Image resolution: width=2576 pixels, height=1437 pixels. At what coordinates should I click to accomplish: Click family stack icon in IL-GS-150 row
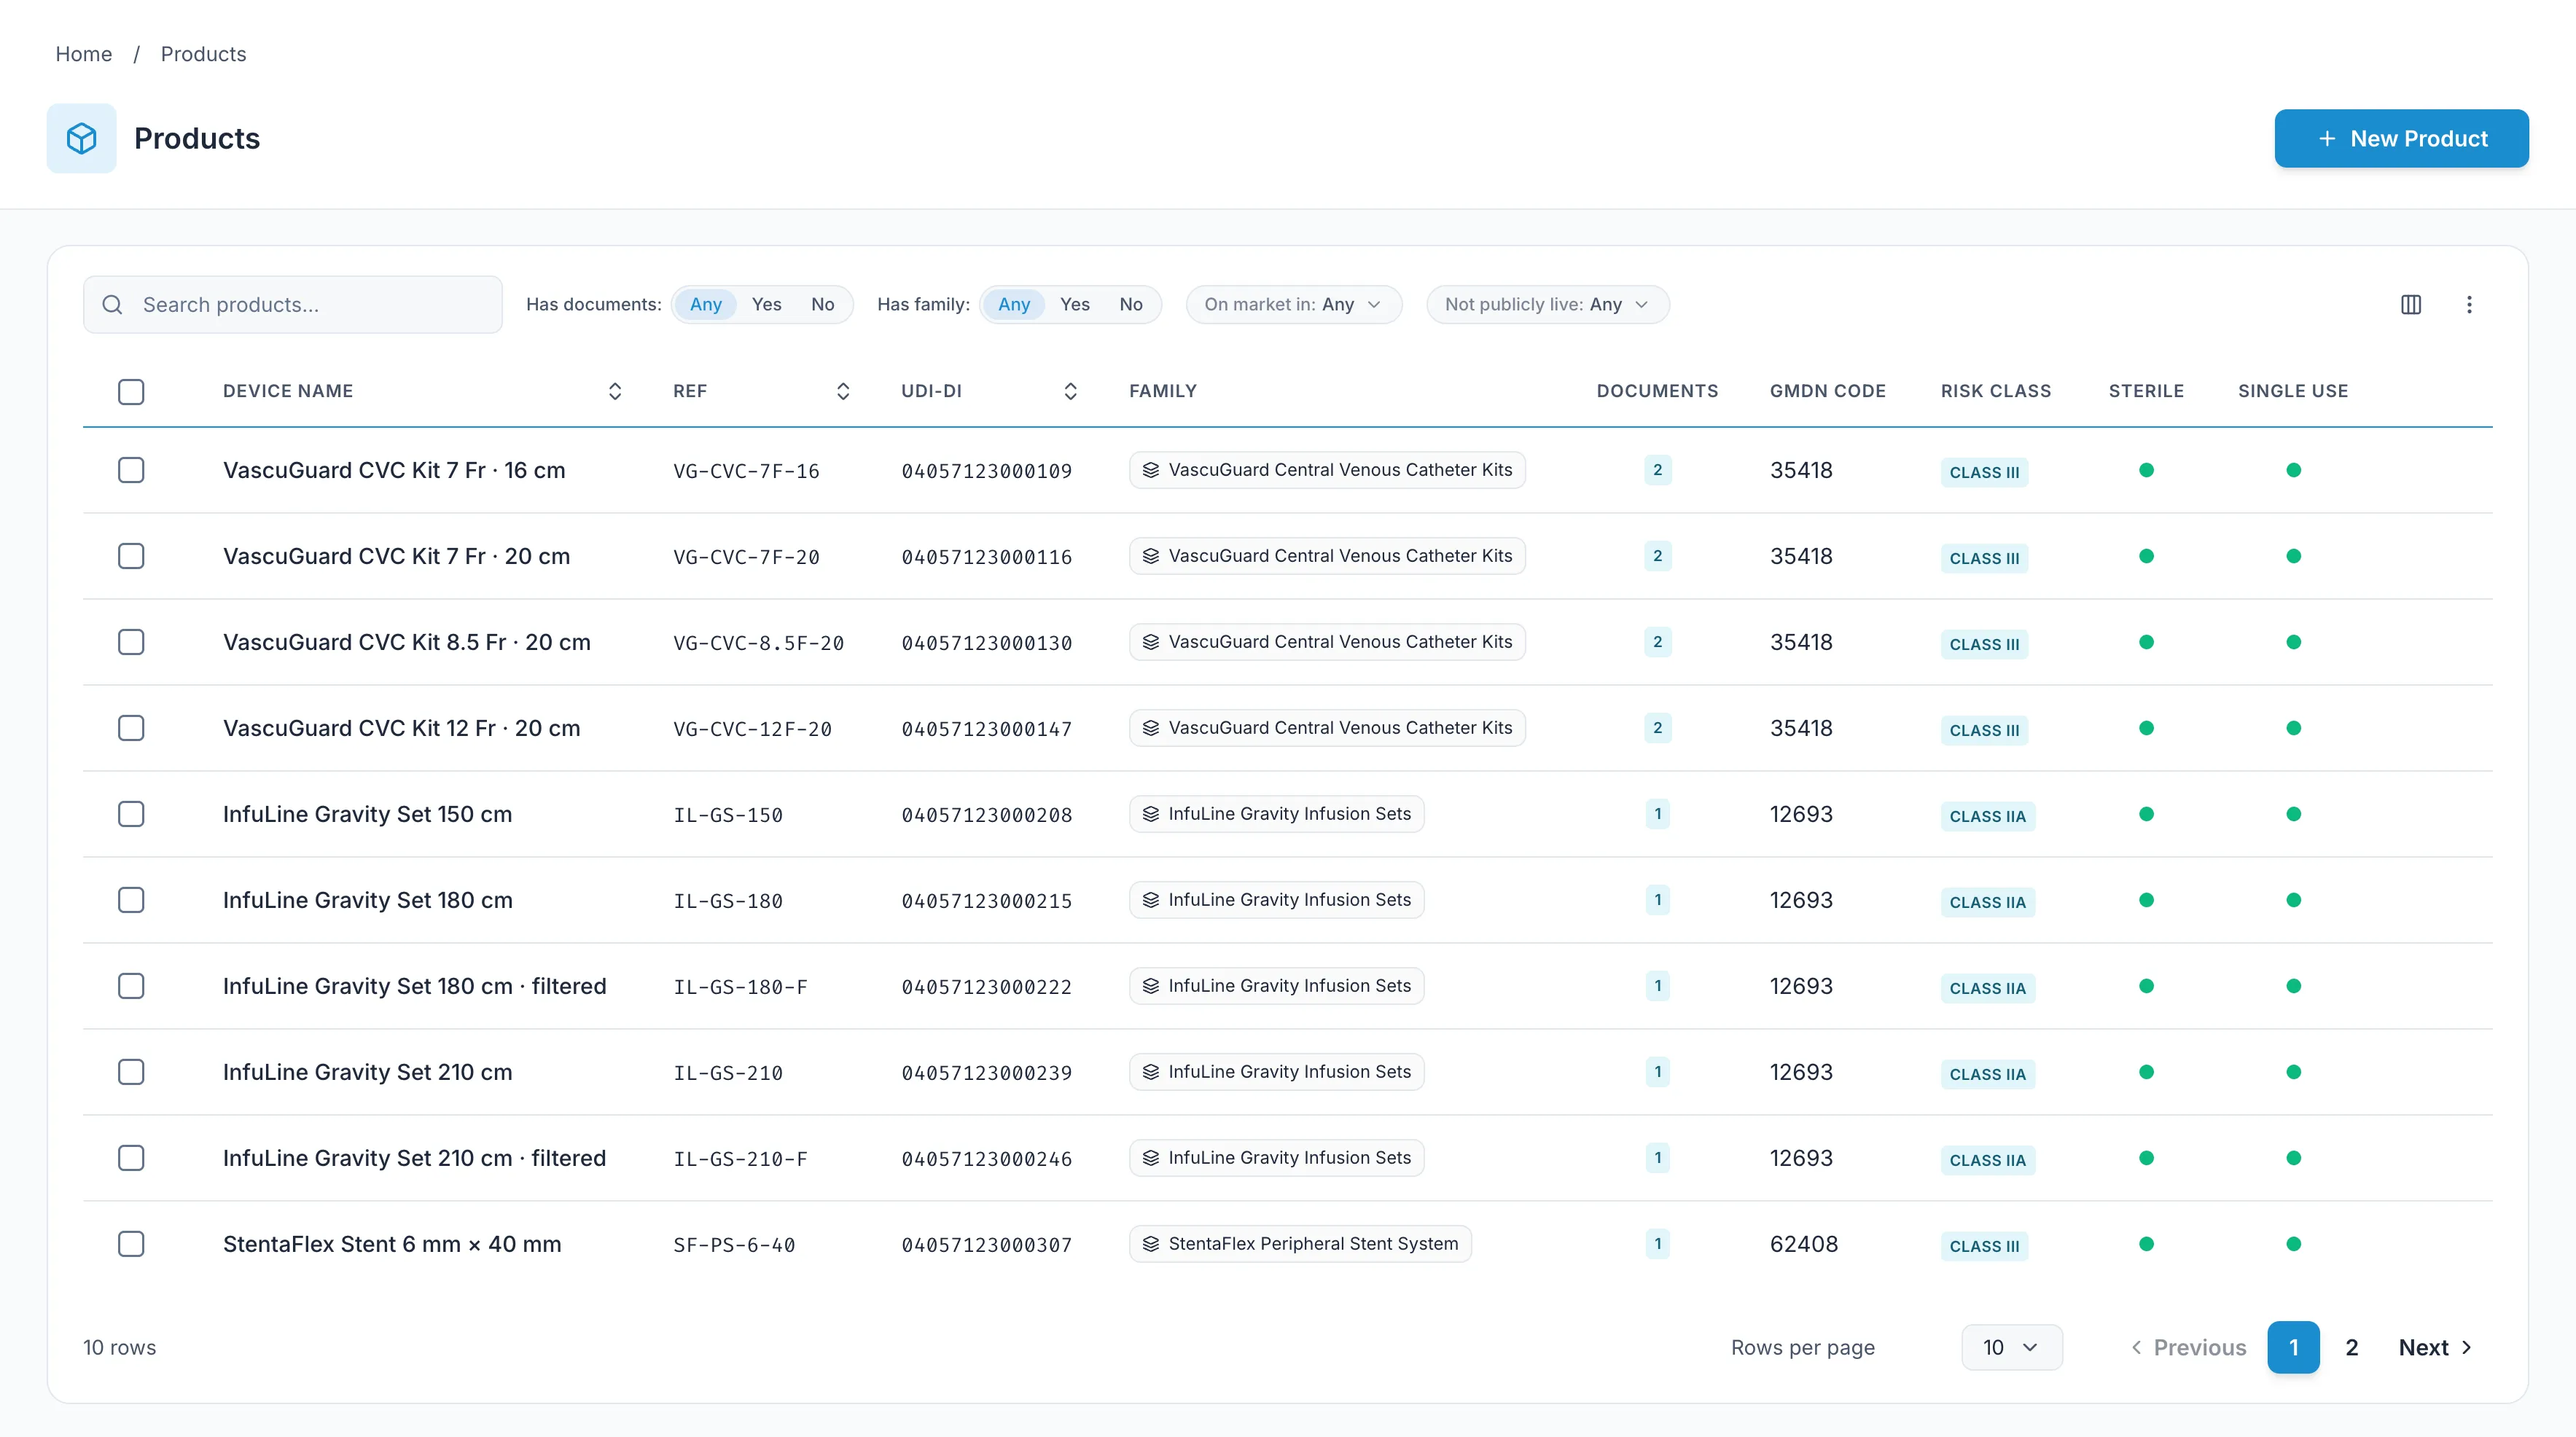pyautogui.click(x=1151, y=814)
